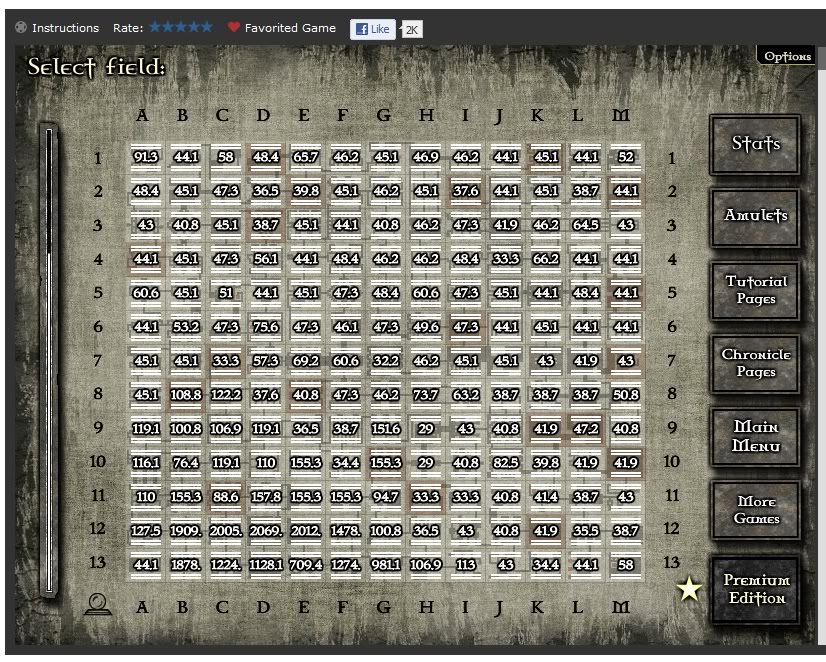Select field B12 showing 1909.

click(x=186, y=531)
